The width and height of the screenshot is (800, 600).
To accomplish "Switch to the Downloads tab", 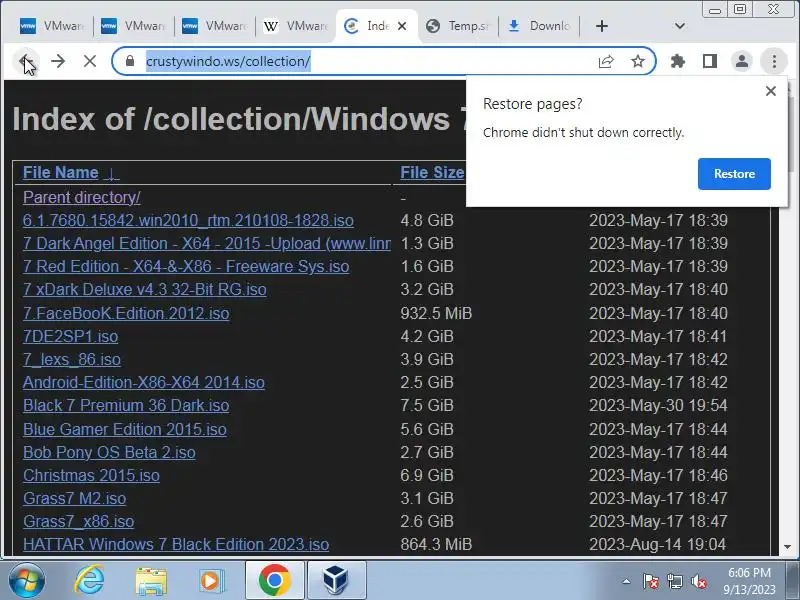I will 539,26.
